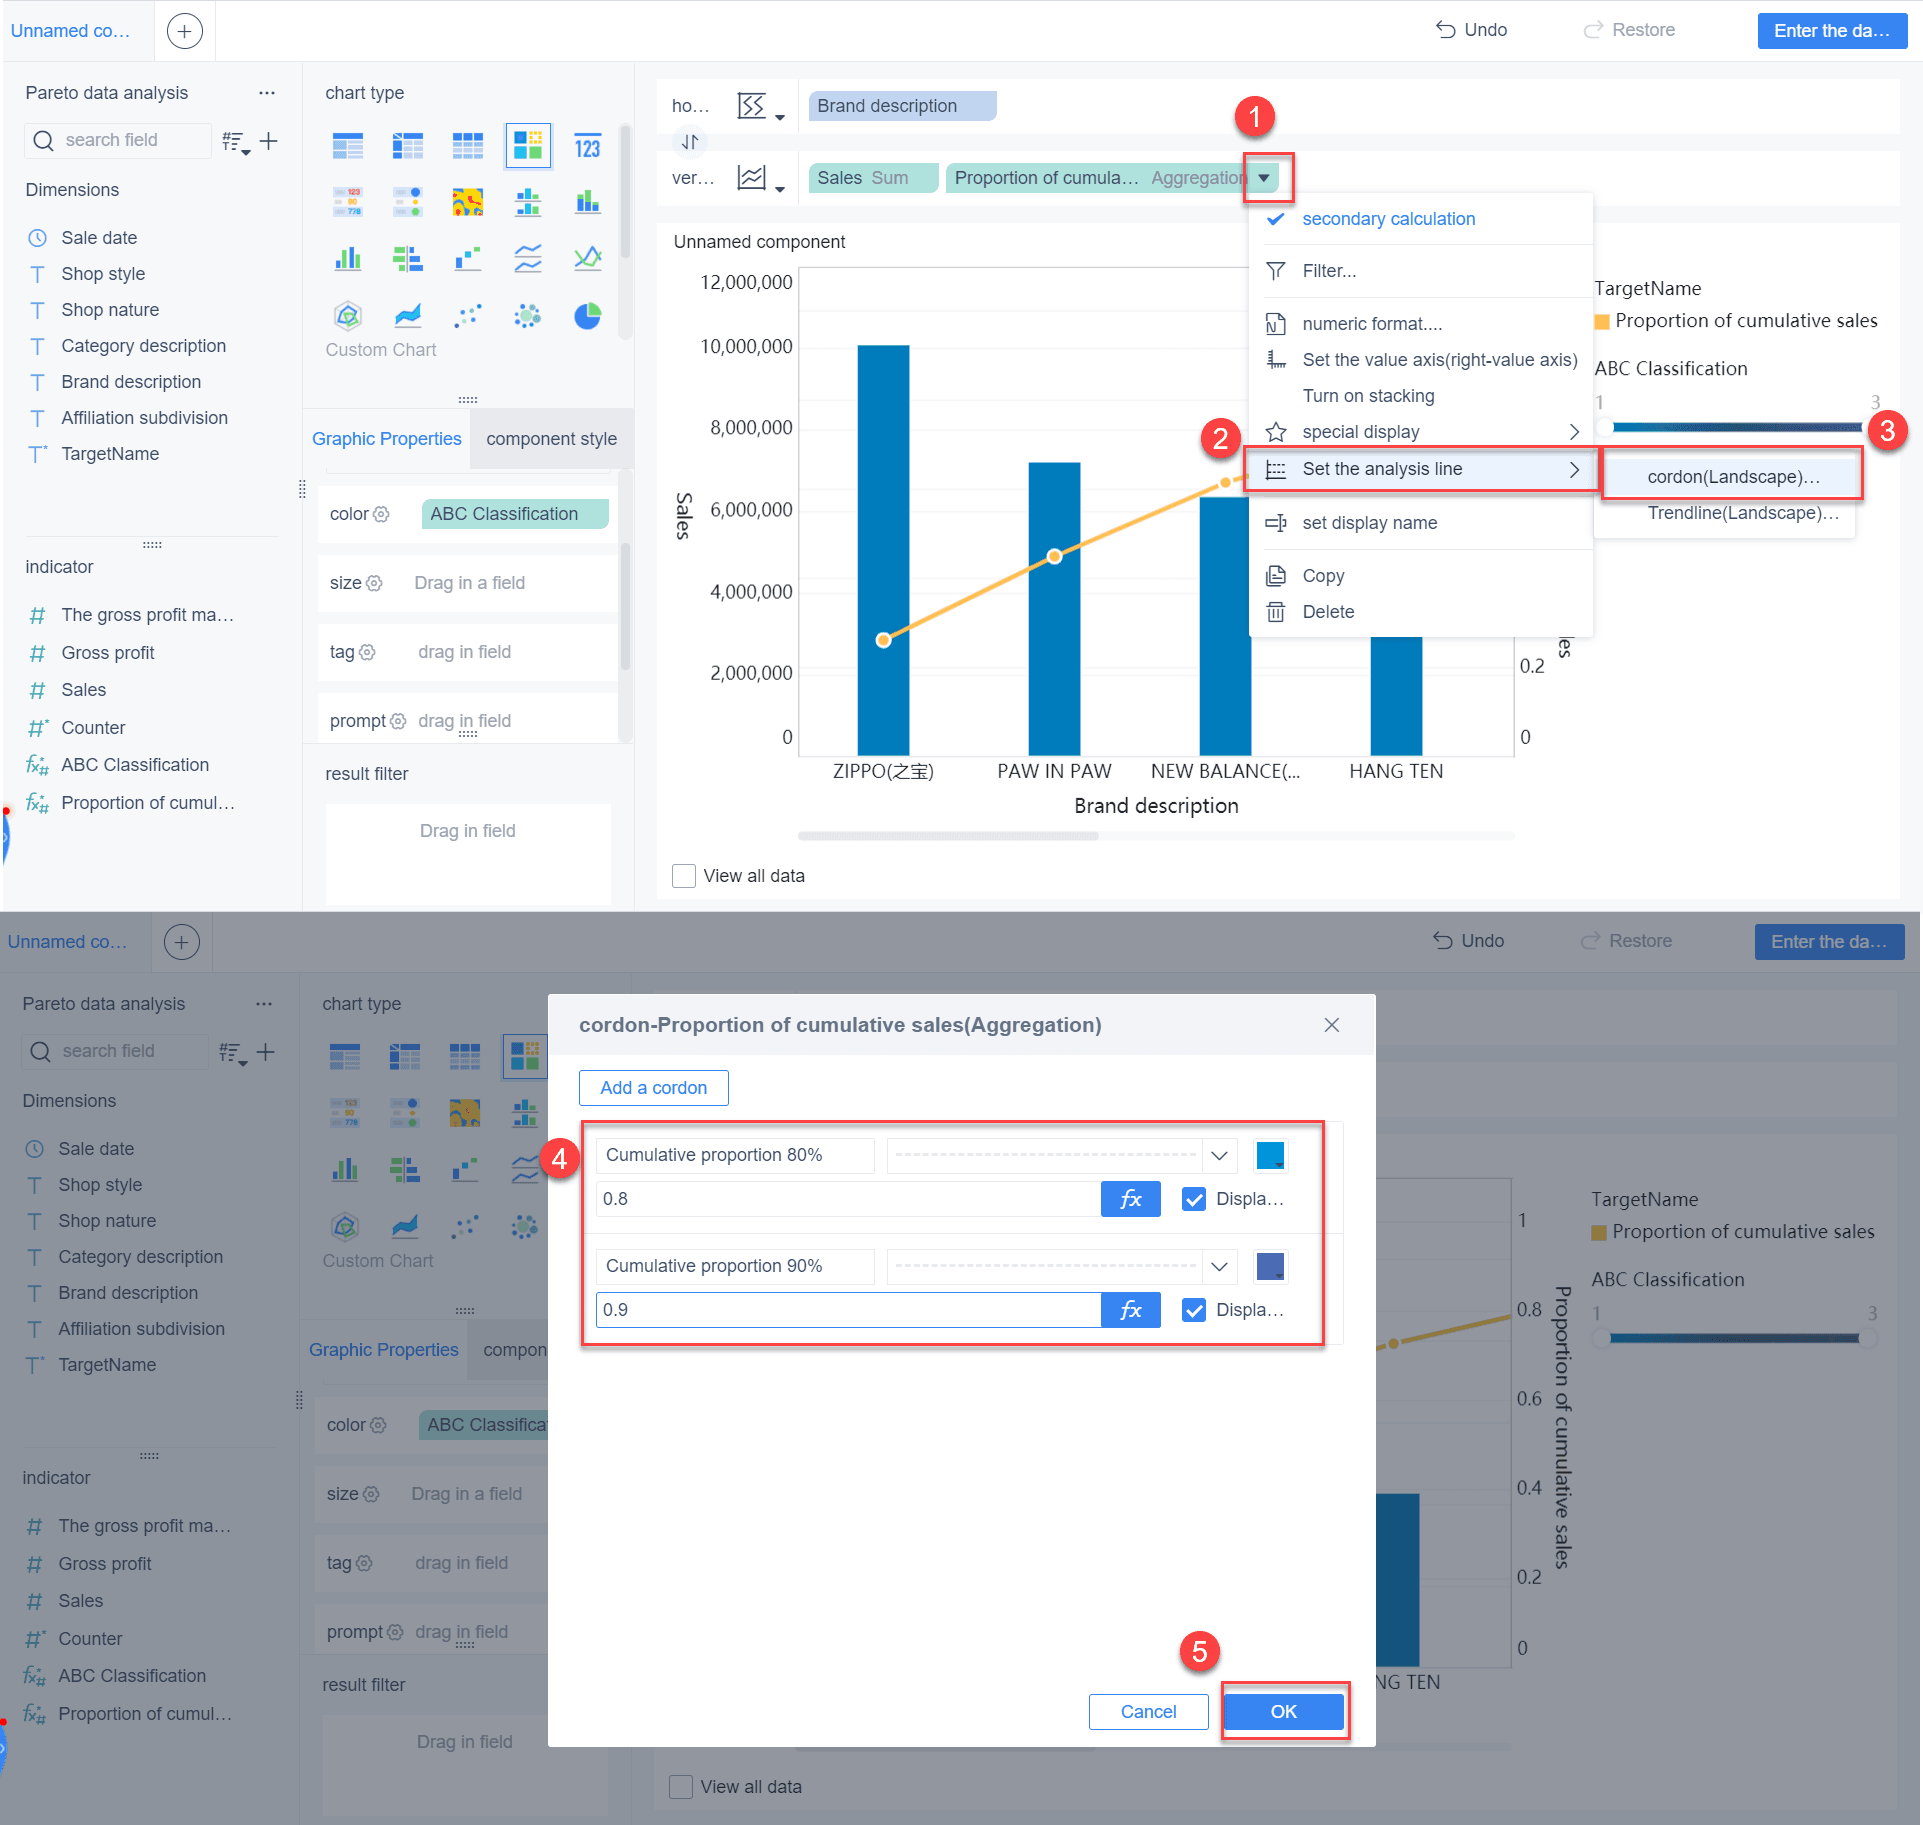The image size is (1923, 1825).
Task: Select cross table chart icon in upper window
Action: click(407, 147)
